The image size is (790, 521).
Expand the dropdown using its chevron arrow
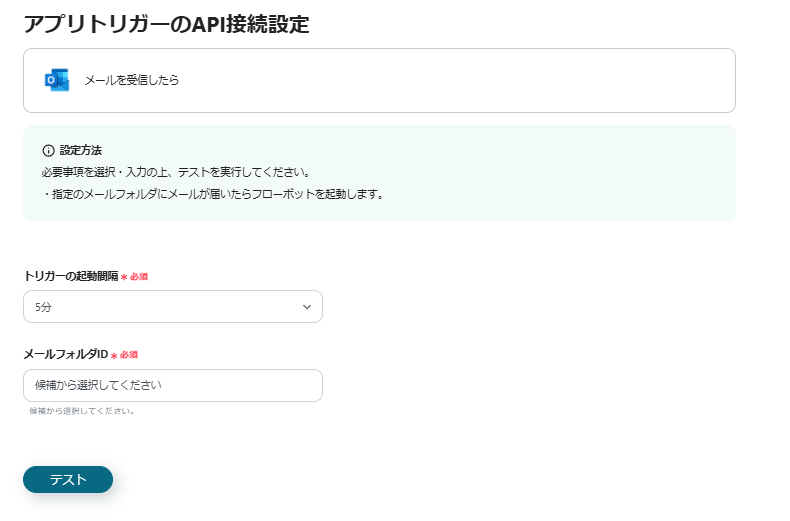[x=307, y=307]
